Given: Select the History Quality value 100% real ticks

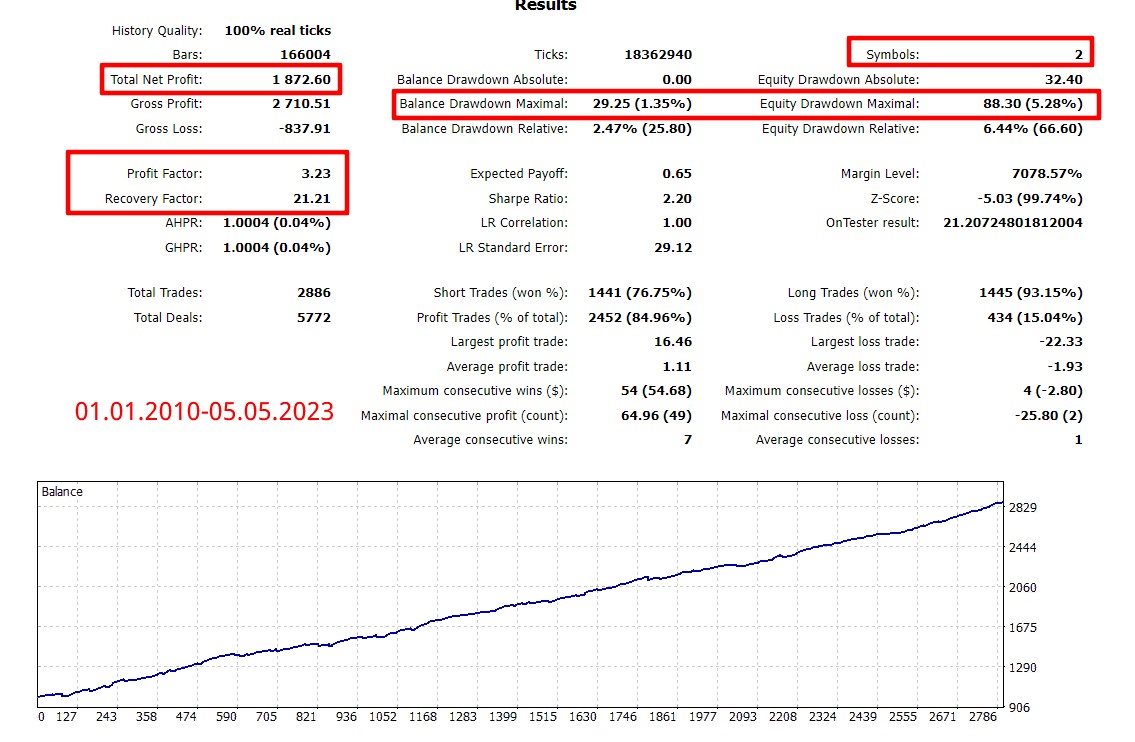Looking at the screenshot, I should coord(277,30).
